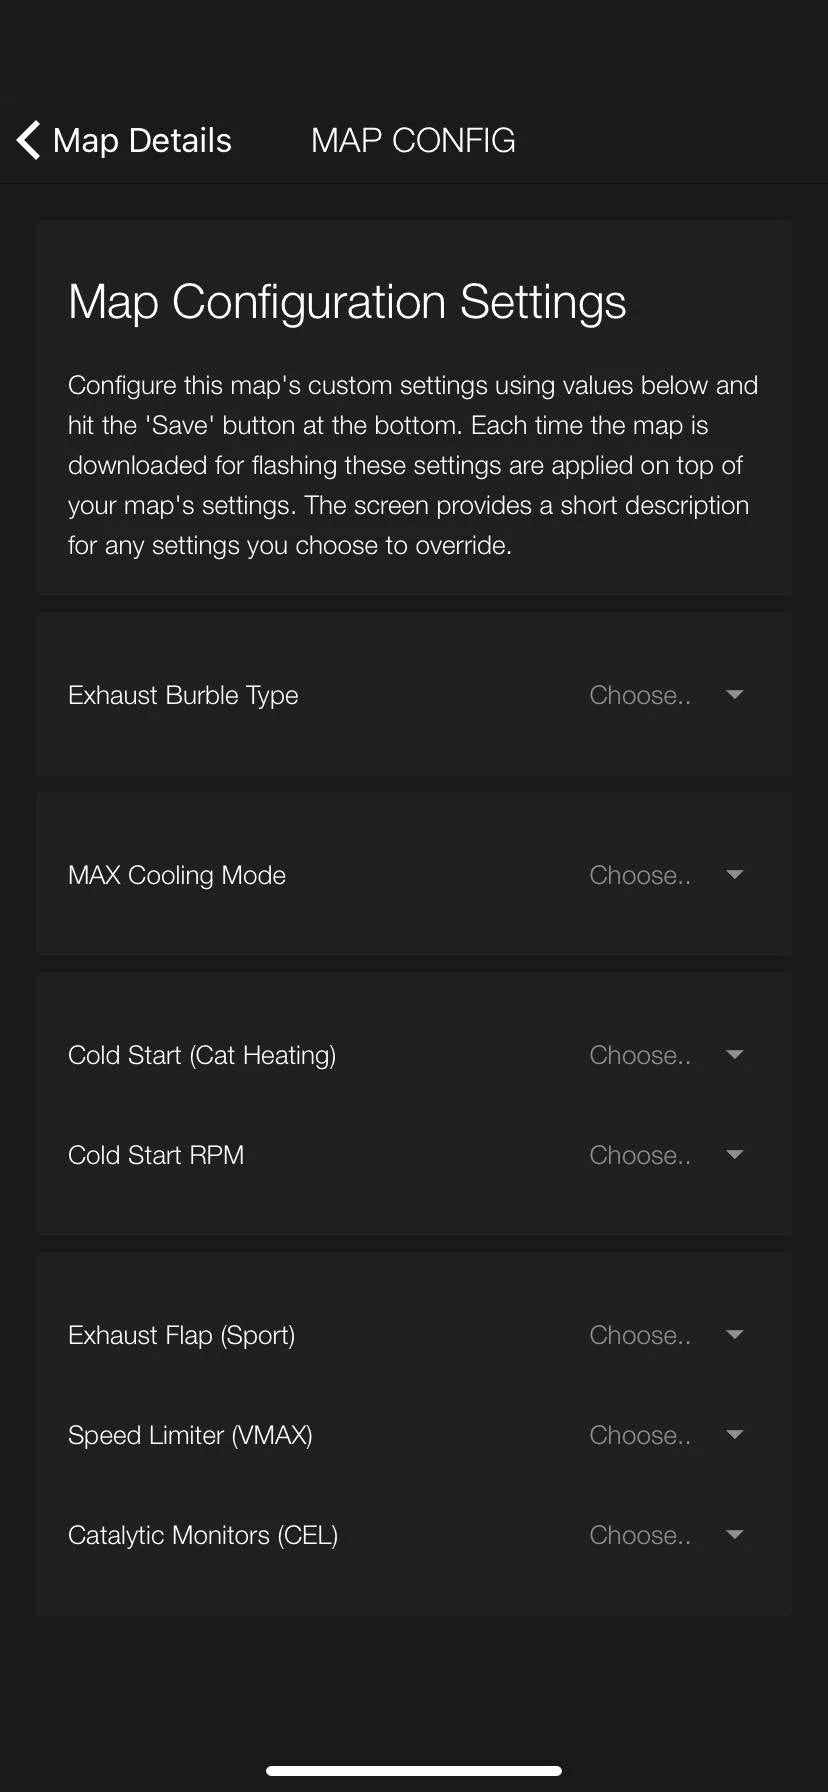Tap arrow icon next to Exhaust Burble Type
828x1792 pixels.
tap(735, 695)
